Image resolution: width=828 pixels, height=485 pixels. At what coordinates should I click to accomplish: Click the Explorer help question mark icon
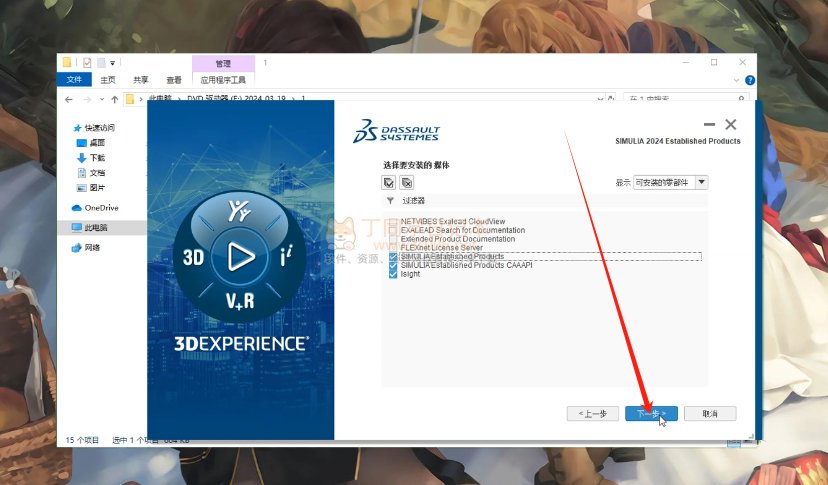click(750, 80)
